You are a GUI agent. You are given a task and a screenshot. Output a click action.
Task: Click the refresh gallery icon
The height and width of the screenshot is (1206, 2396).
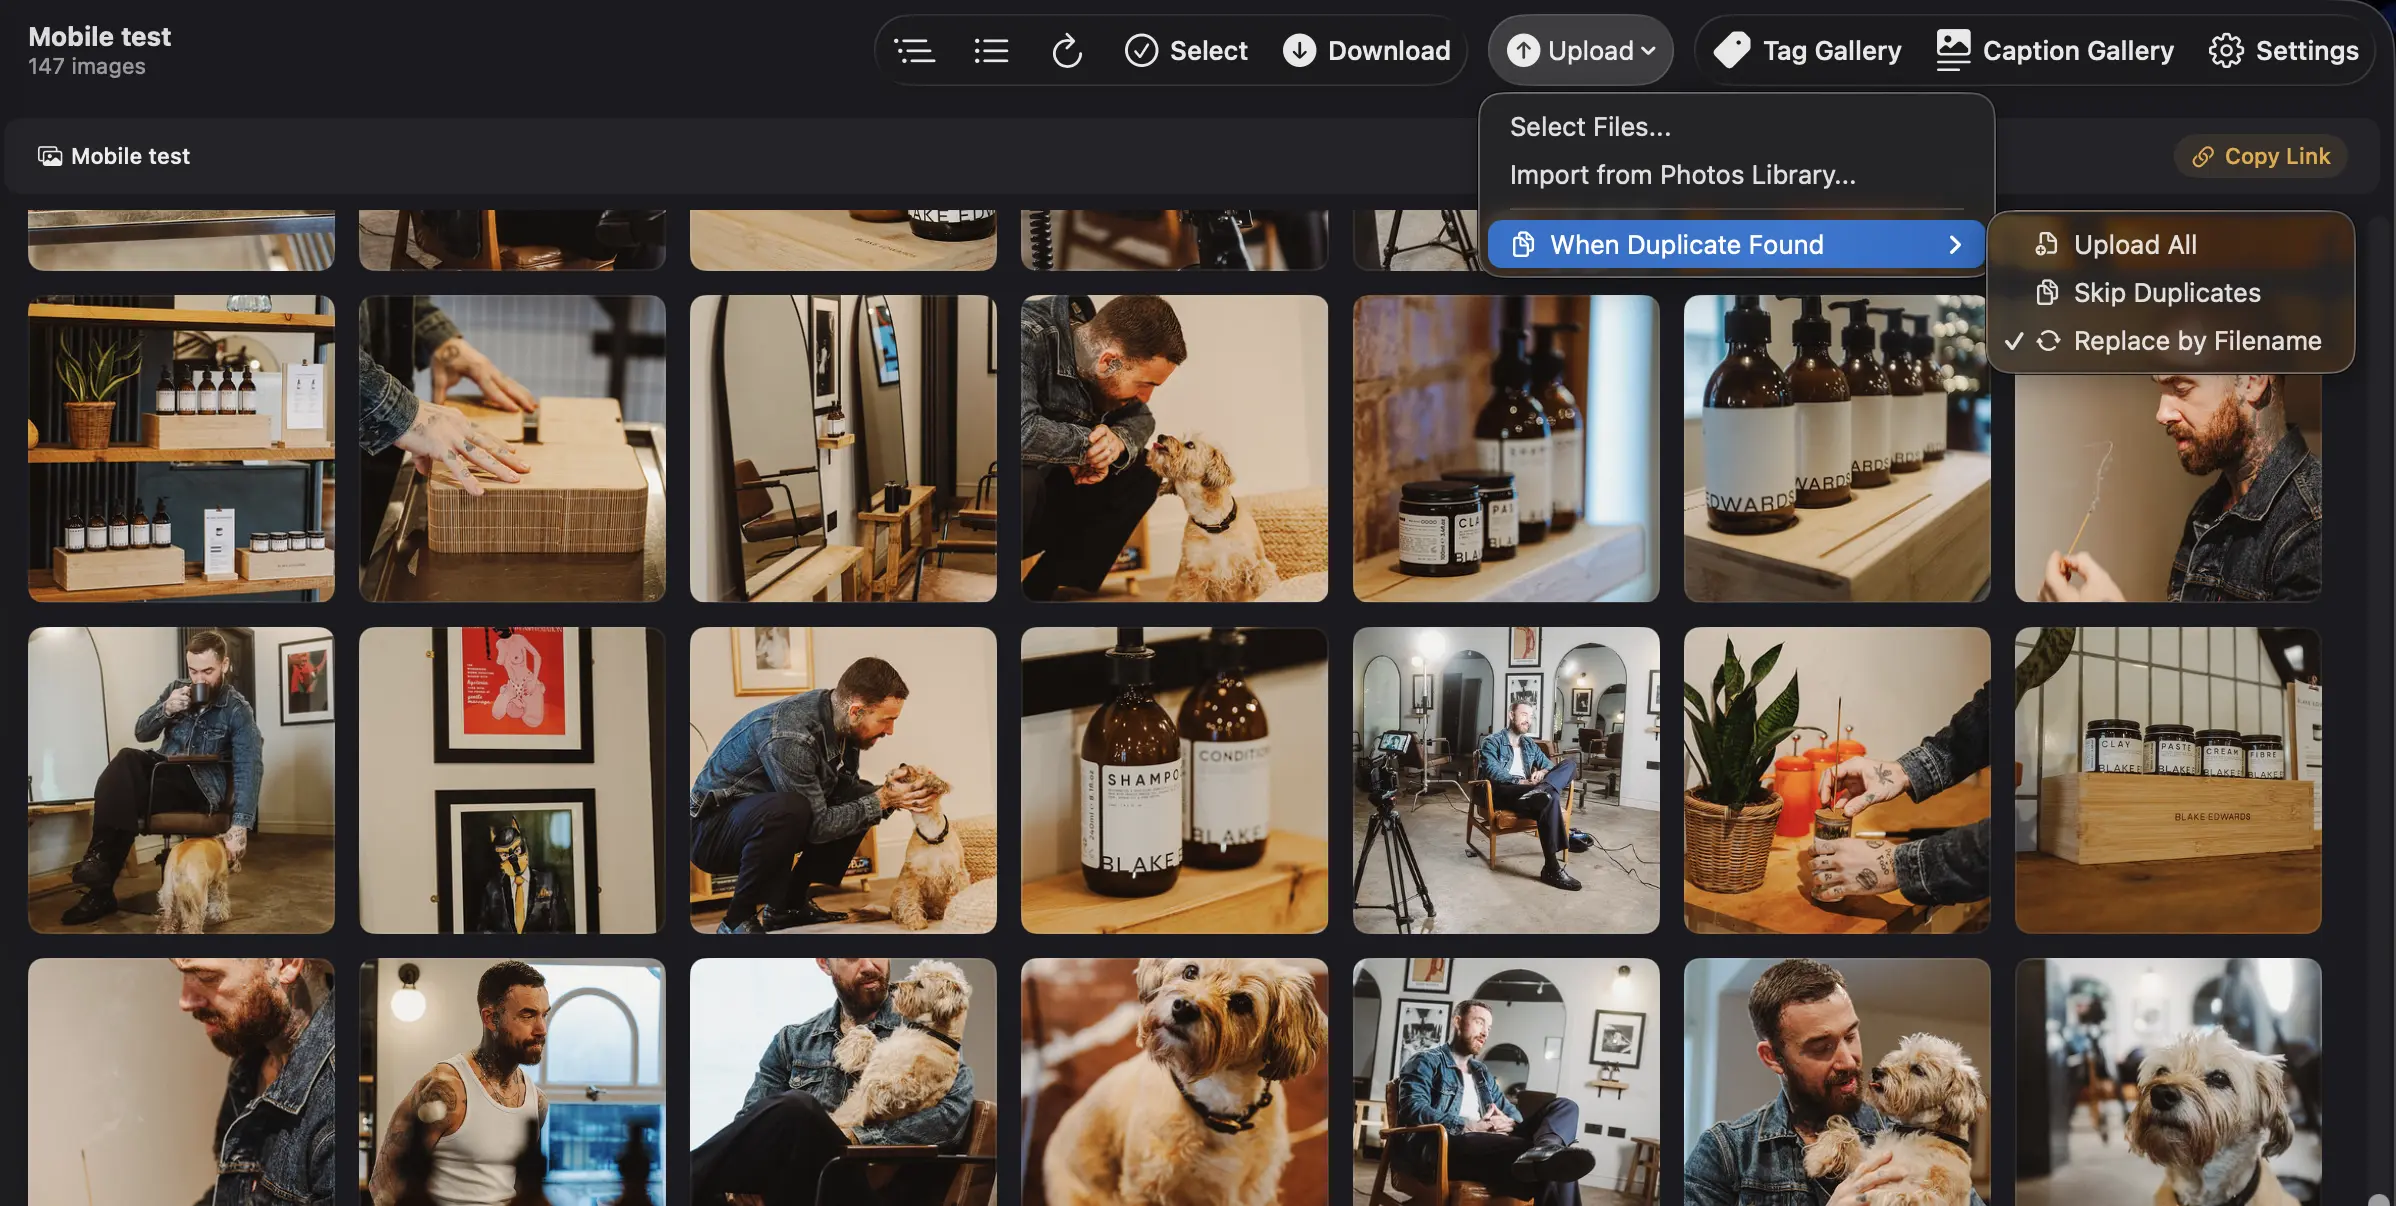tap(1067, 51)
